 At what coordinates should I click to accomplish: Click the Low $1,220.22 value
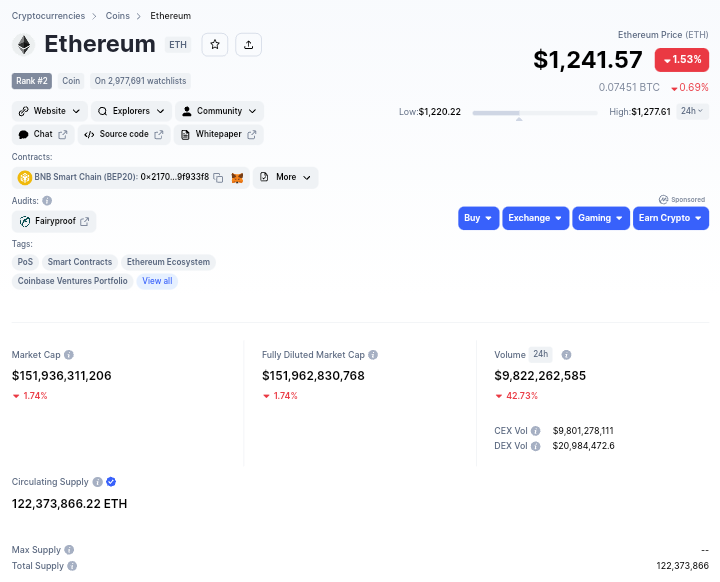click(x=439, y=112)
